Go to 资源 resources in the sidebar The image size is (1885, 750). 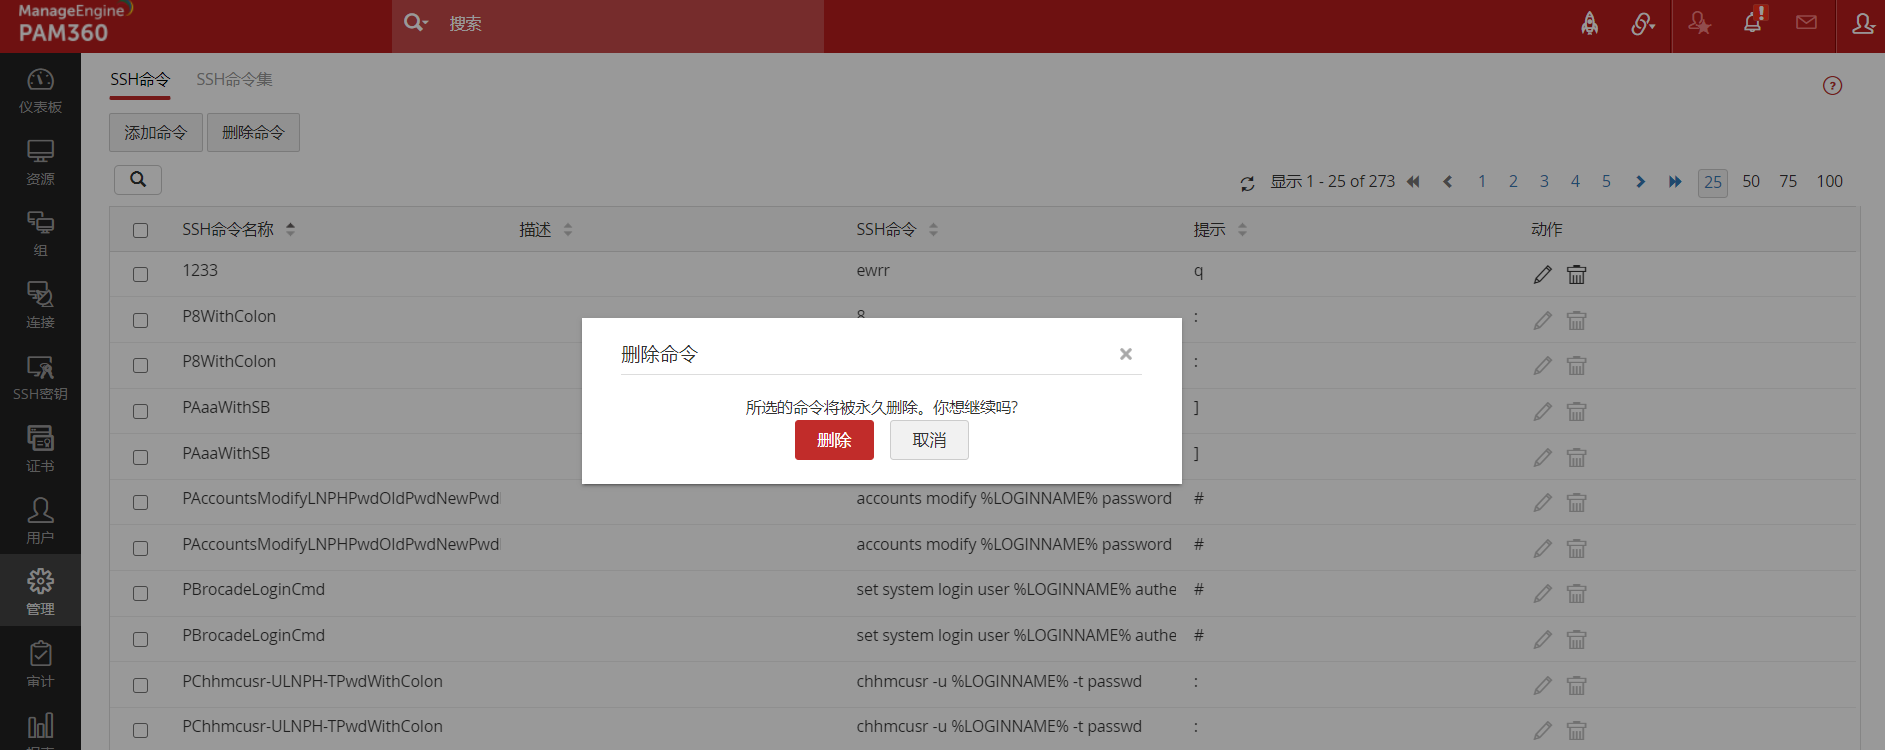click(40, 162)
